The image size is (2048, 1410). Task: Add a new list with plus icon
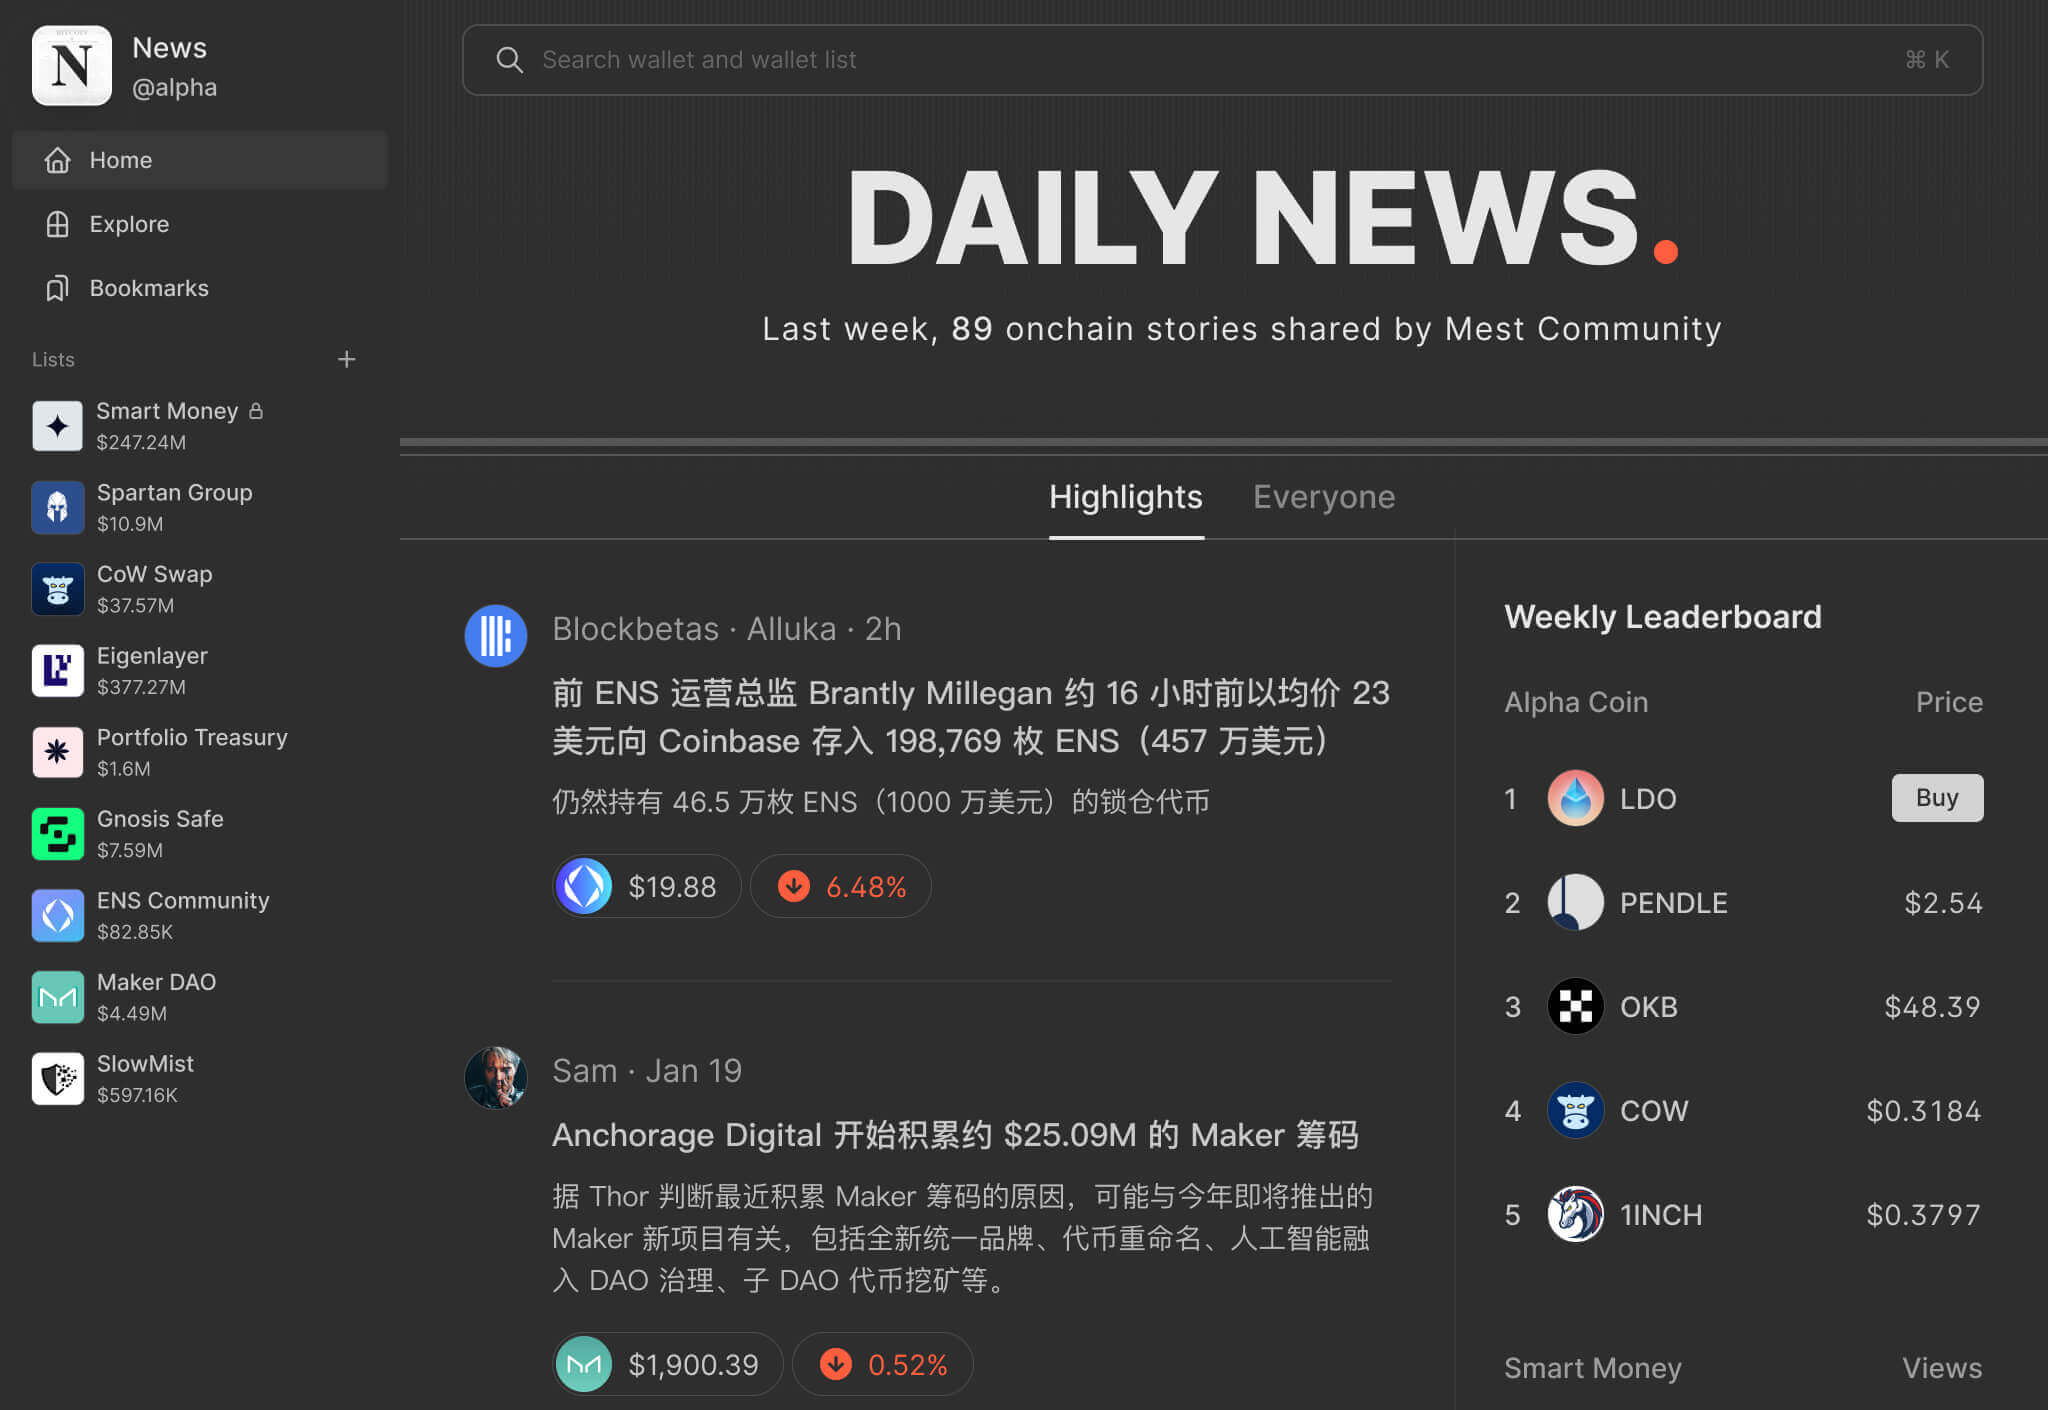pos(346,359)
